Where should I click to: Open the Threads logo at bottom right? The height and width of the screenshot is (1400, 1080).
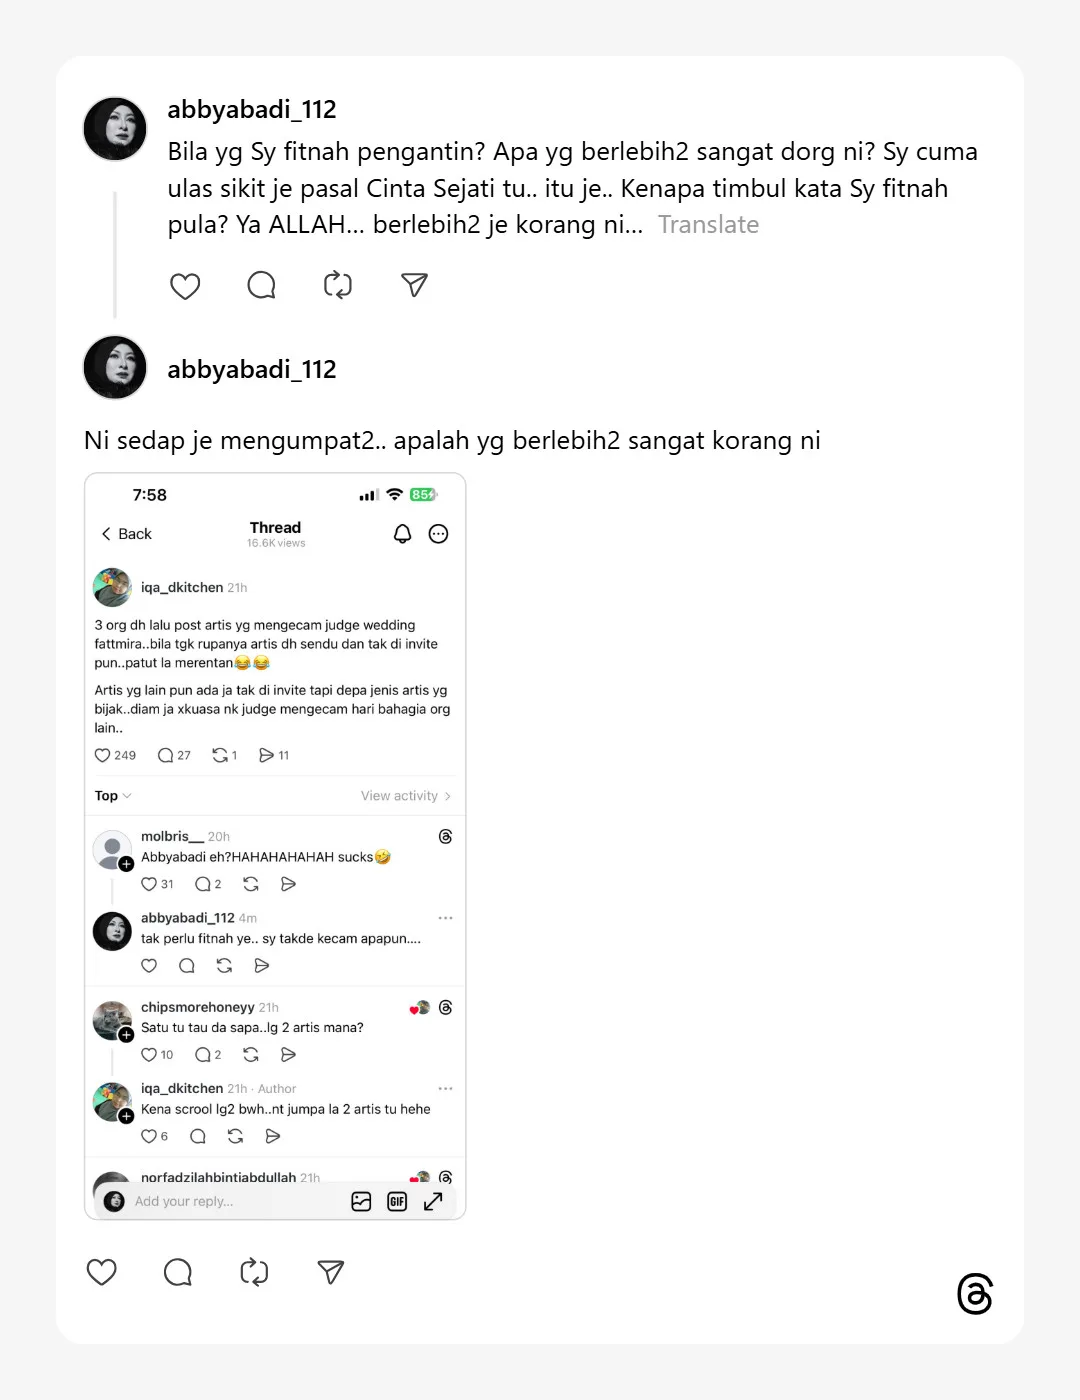point(975,1294)
